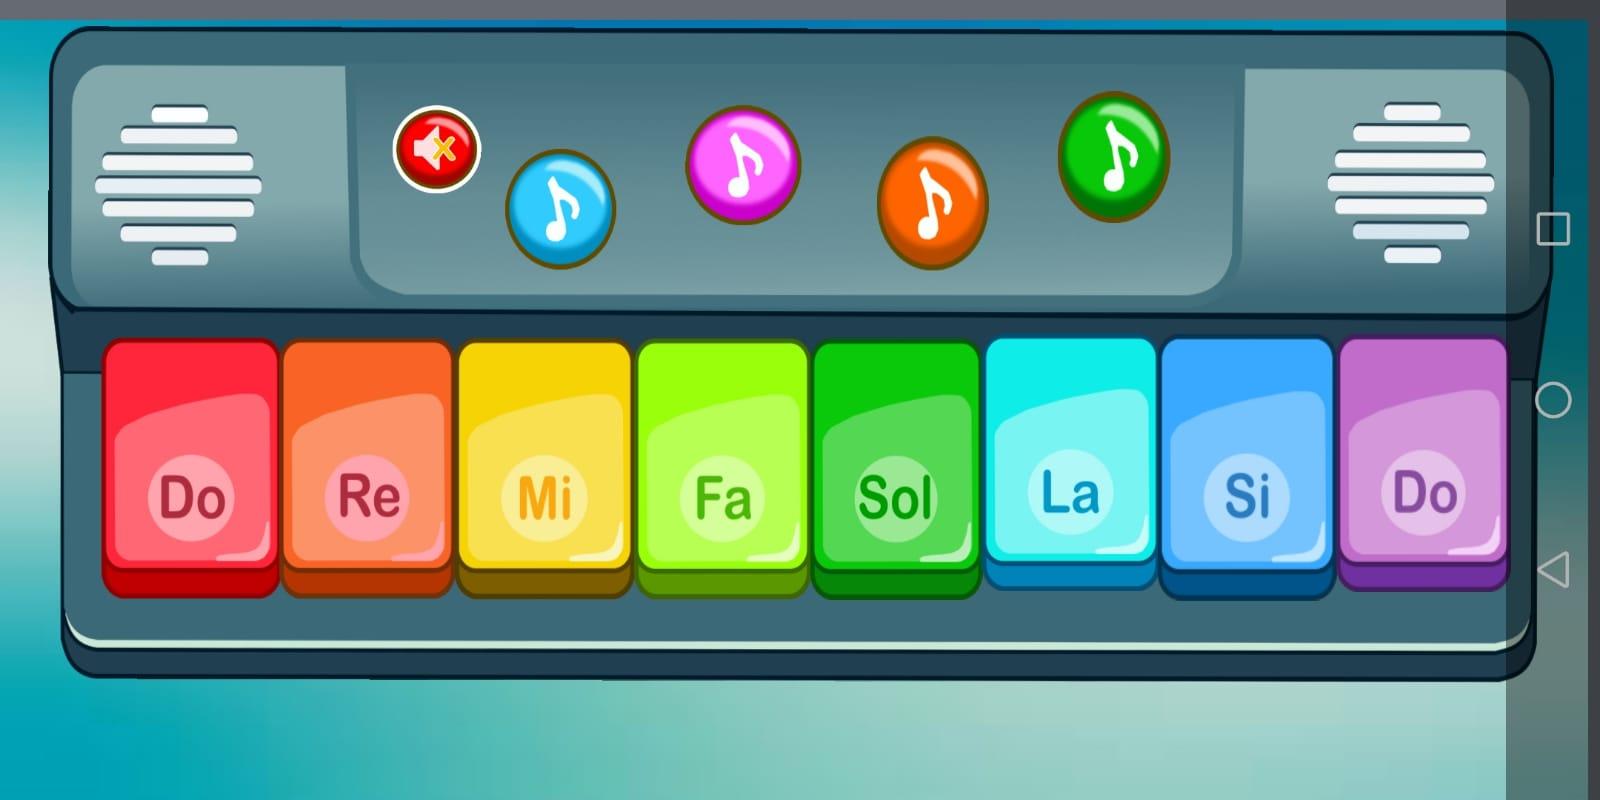Play the green Sol key
Image resolution: width=1600 pixels, height=800 pixels.
coord(896,467)
